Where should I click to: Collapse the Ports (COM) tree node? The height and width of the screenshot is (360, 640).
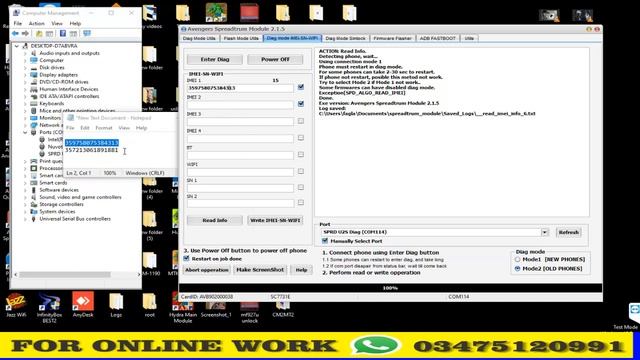point(25,132)
